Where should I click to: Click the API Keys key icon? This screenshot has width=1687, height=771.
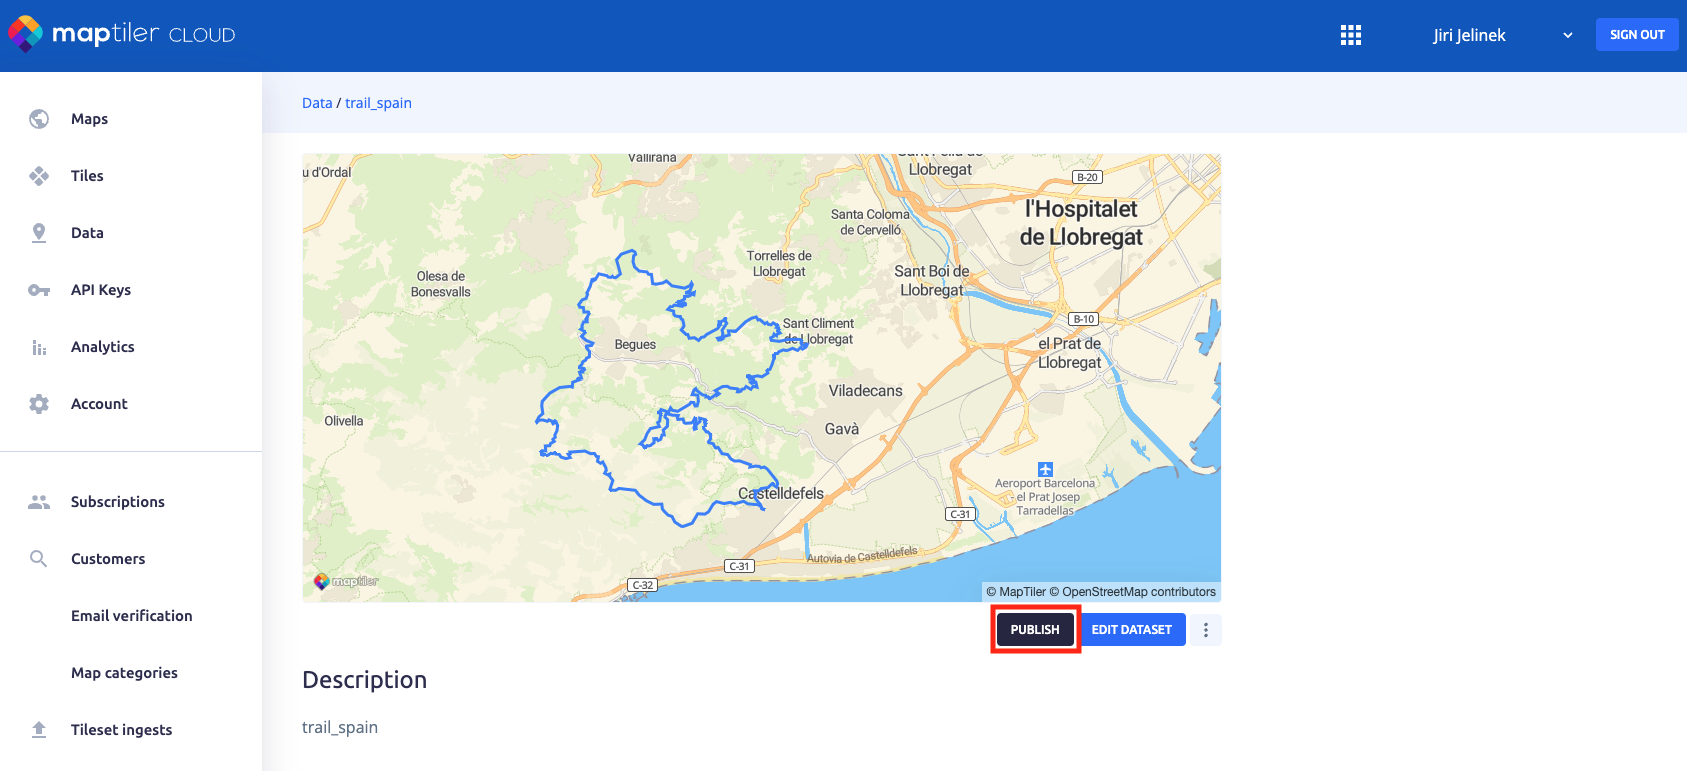pos(39,290)
